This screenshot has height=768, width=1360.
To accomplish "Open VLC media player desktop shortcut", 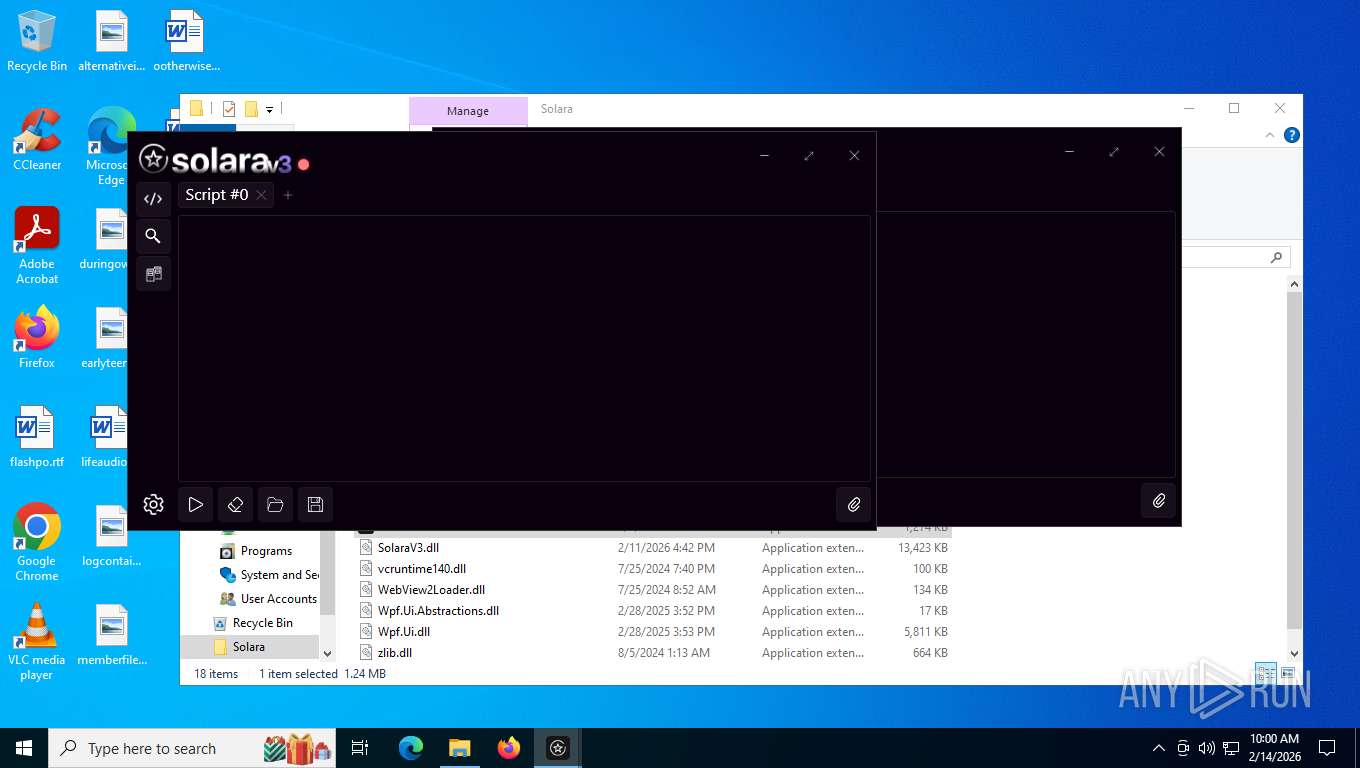I will (37, 641).
